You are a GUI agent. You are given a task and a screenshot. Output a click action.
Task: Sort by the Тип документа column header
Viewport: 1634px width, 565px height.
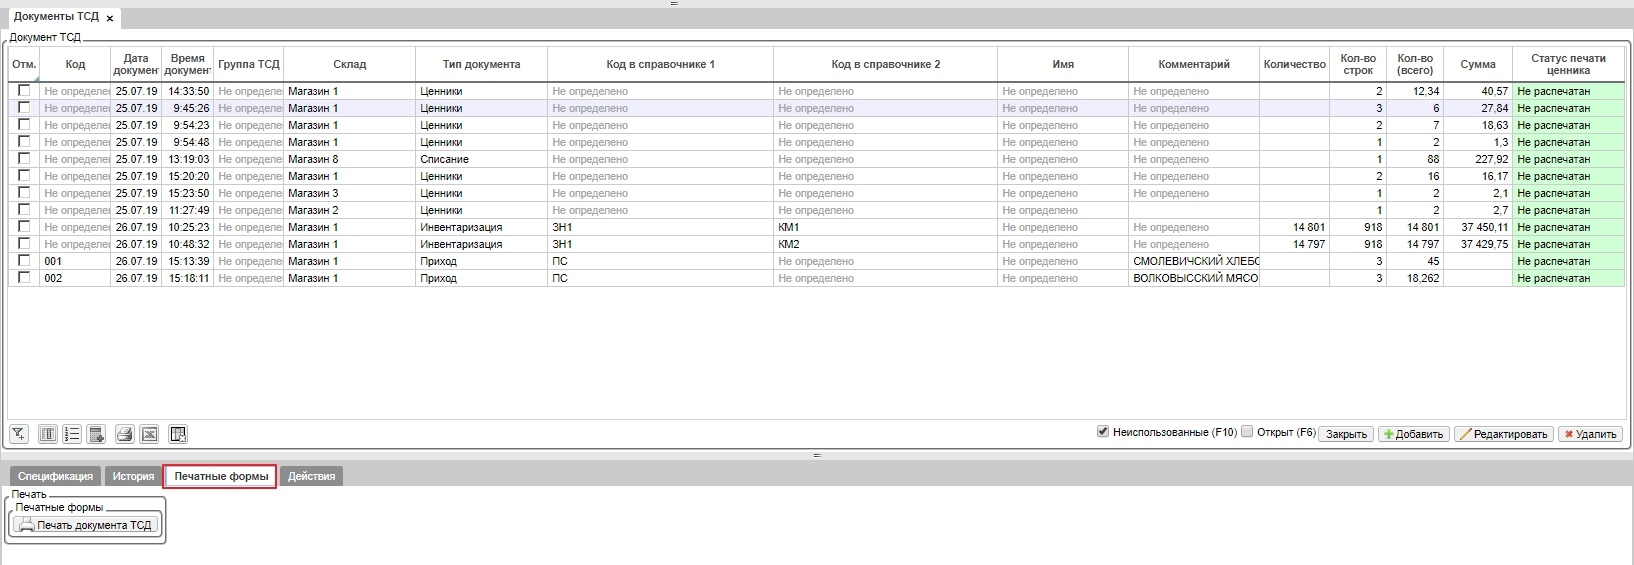[481, 64]
